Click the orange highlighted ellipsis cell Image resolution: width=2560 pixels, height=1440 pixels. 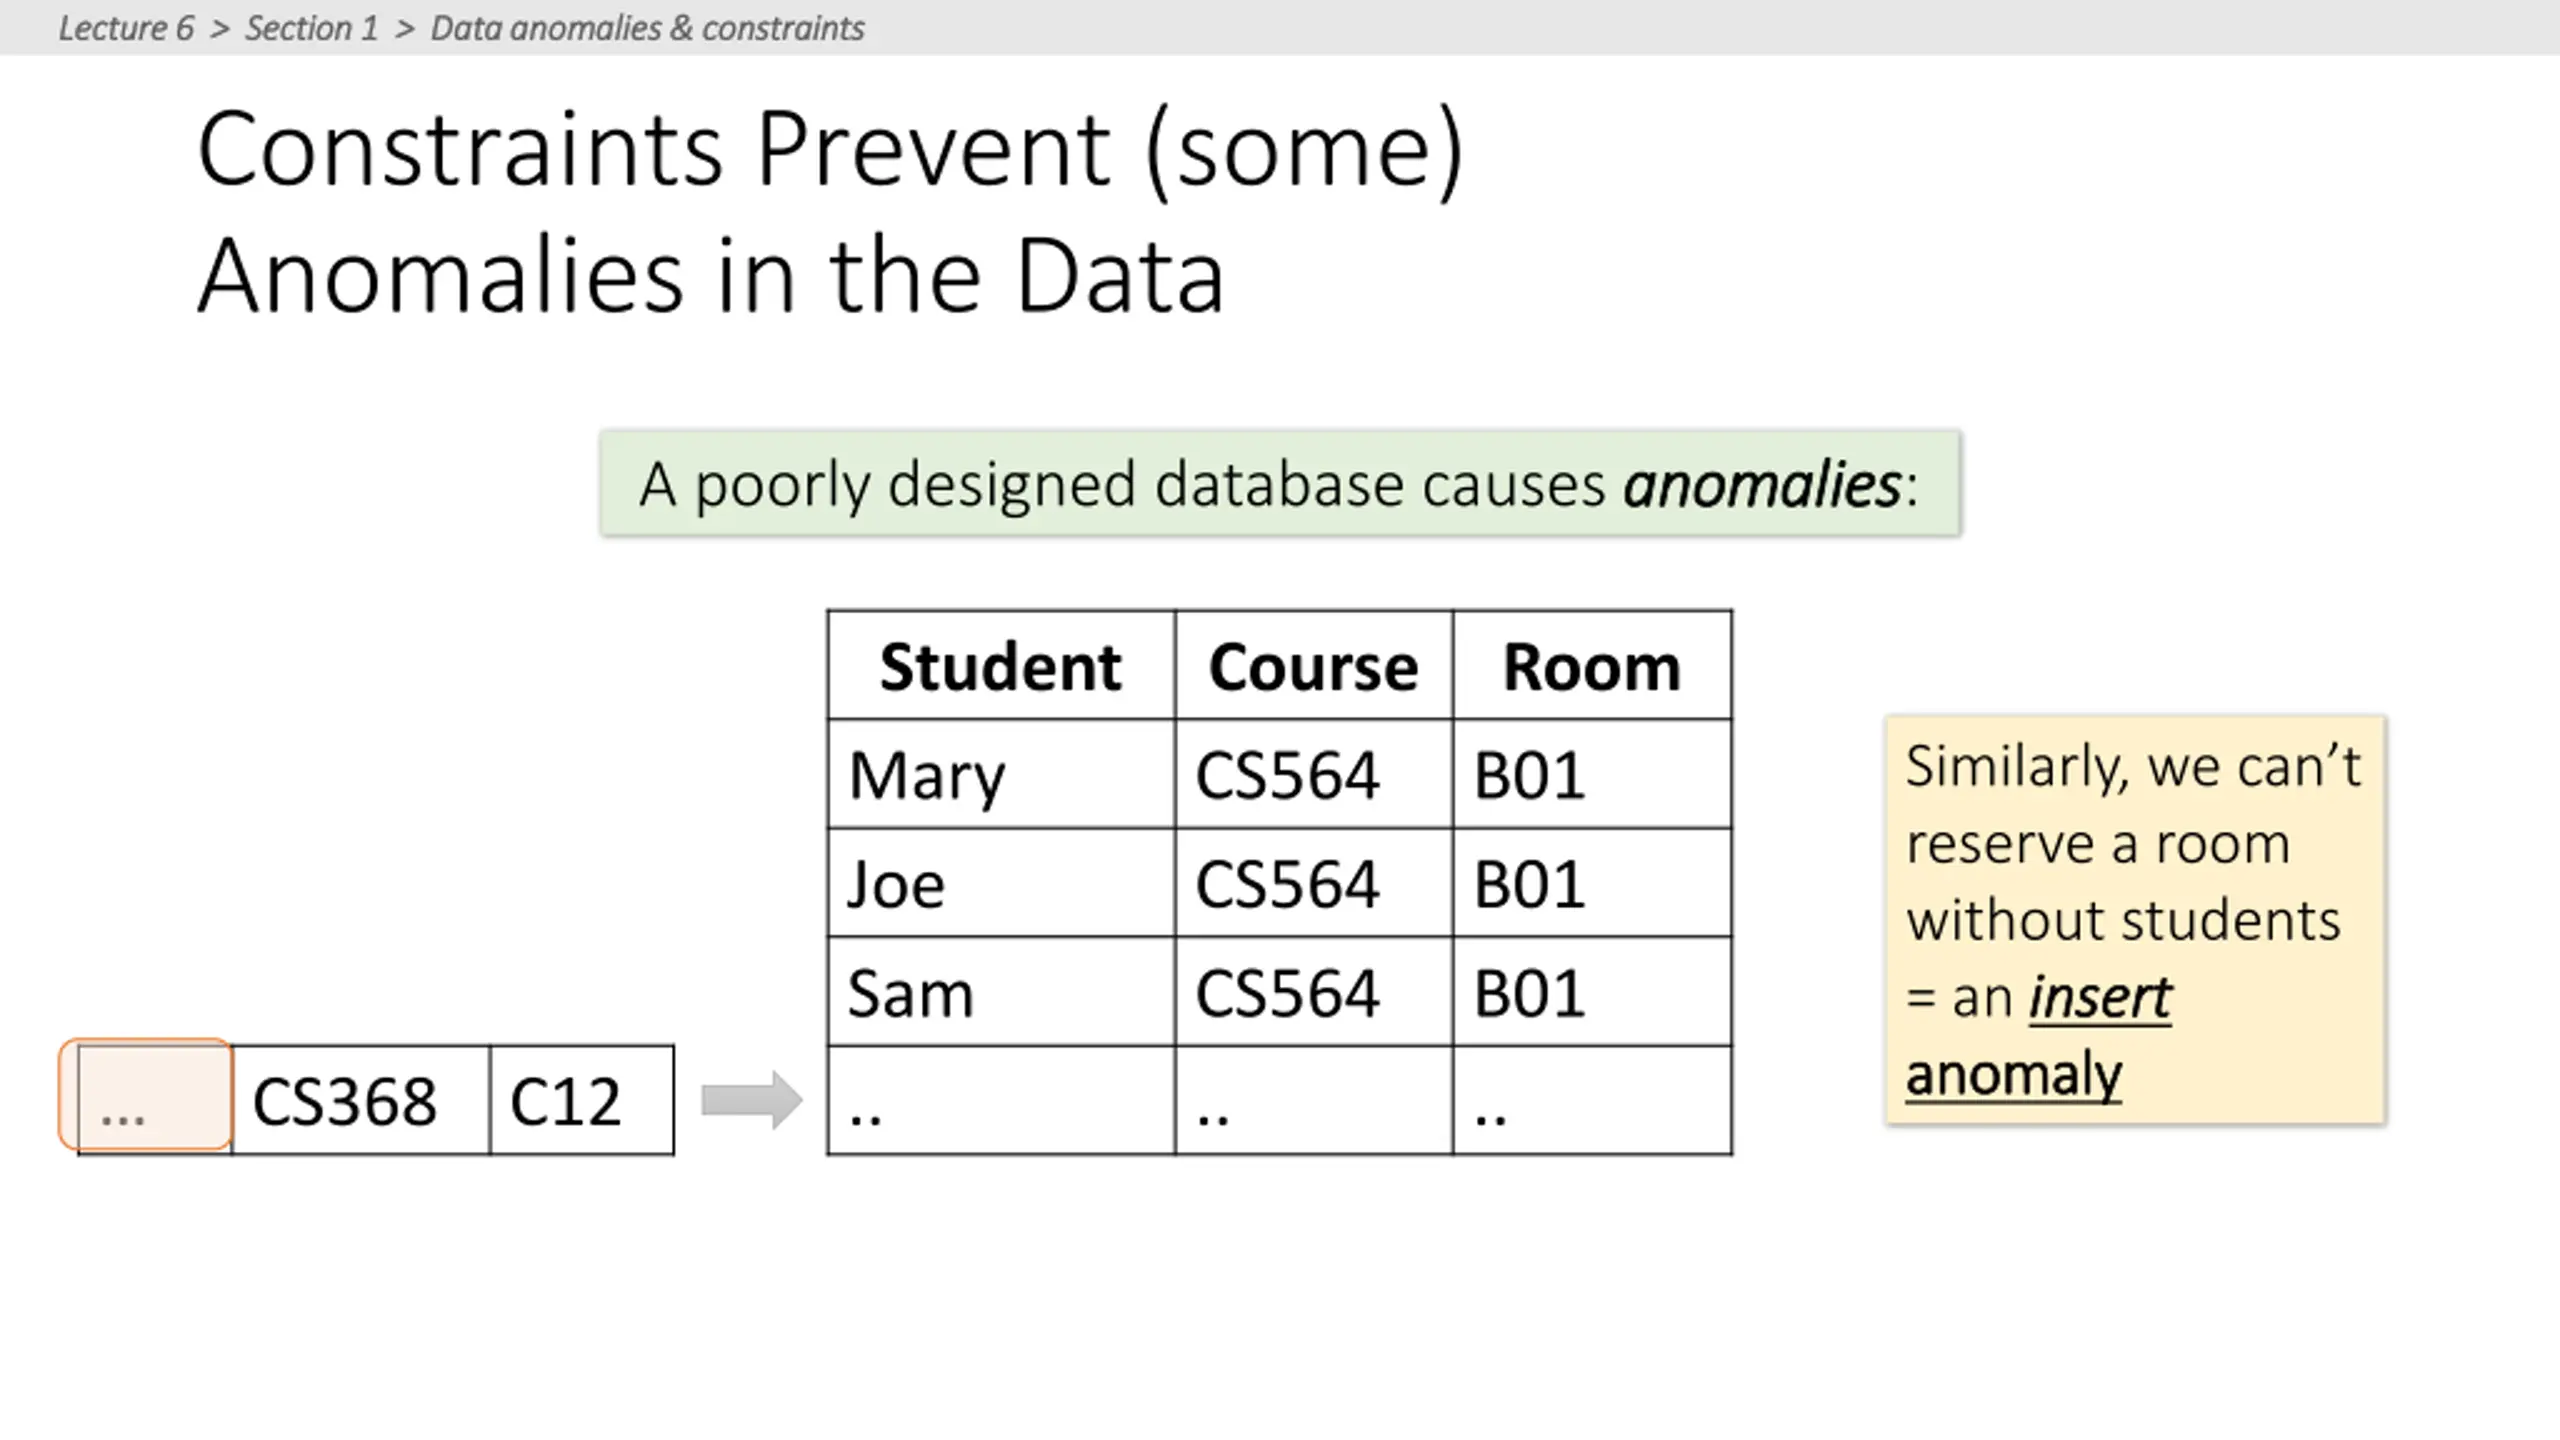click(146, 1096)
